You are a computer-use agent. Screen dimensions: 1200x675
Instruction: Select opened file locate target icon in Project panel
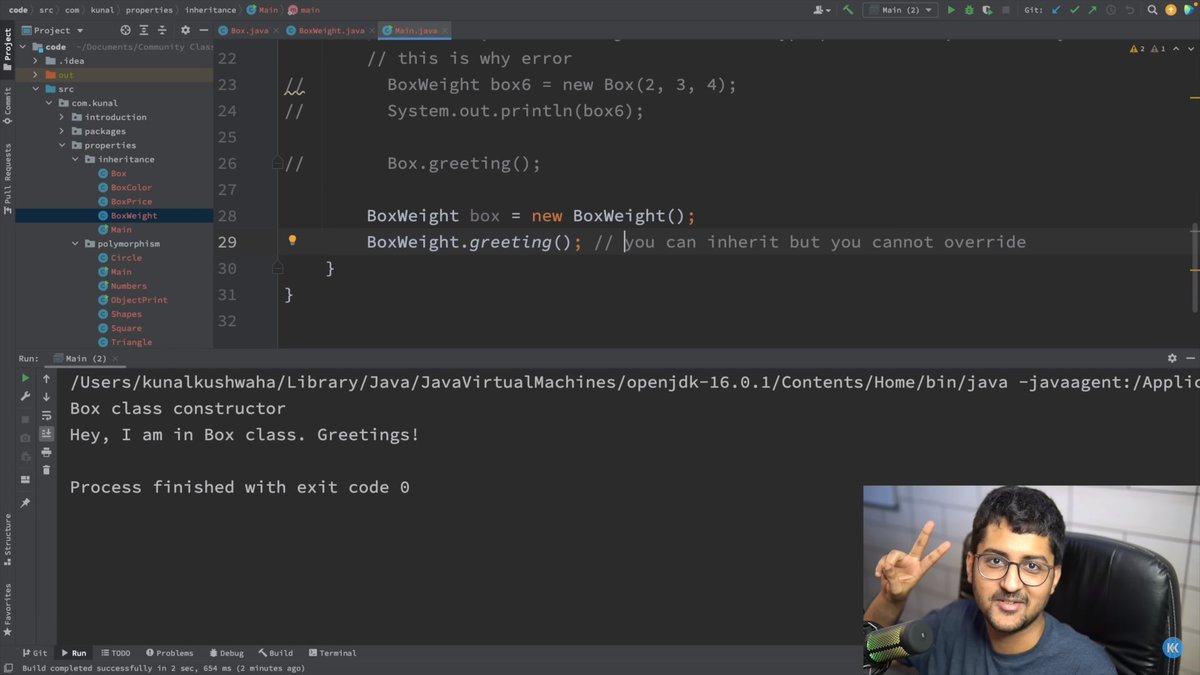(x=125, y=31)
